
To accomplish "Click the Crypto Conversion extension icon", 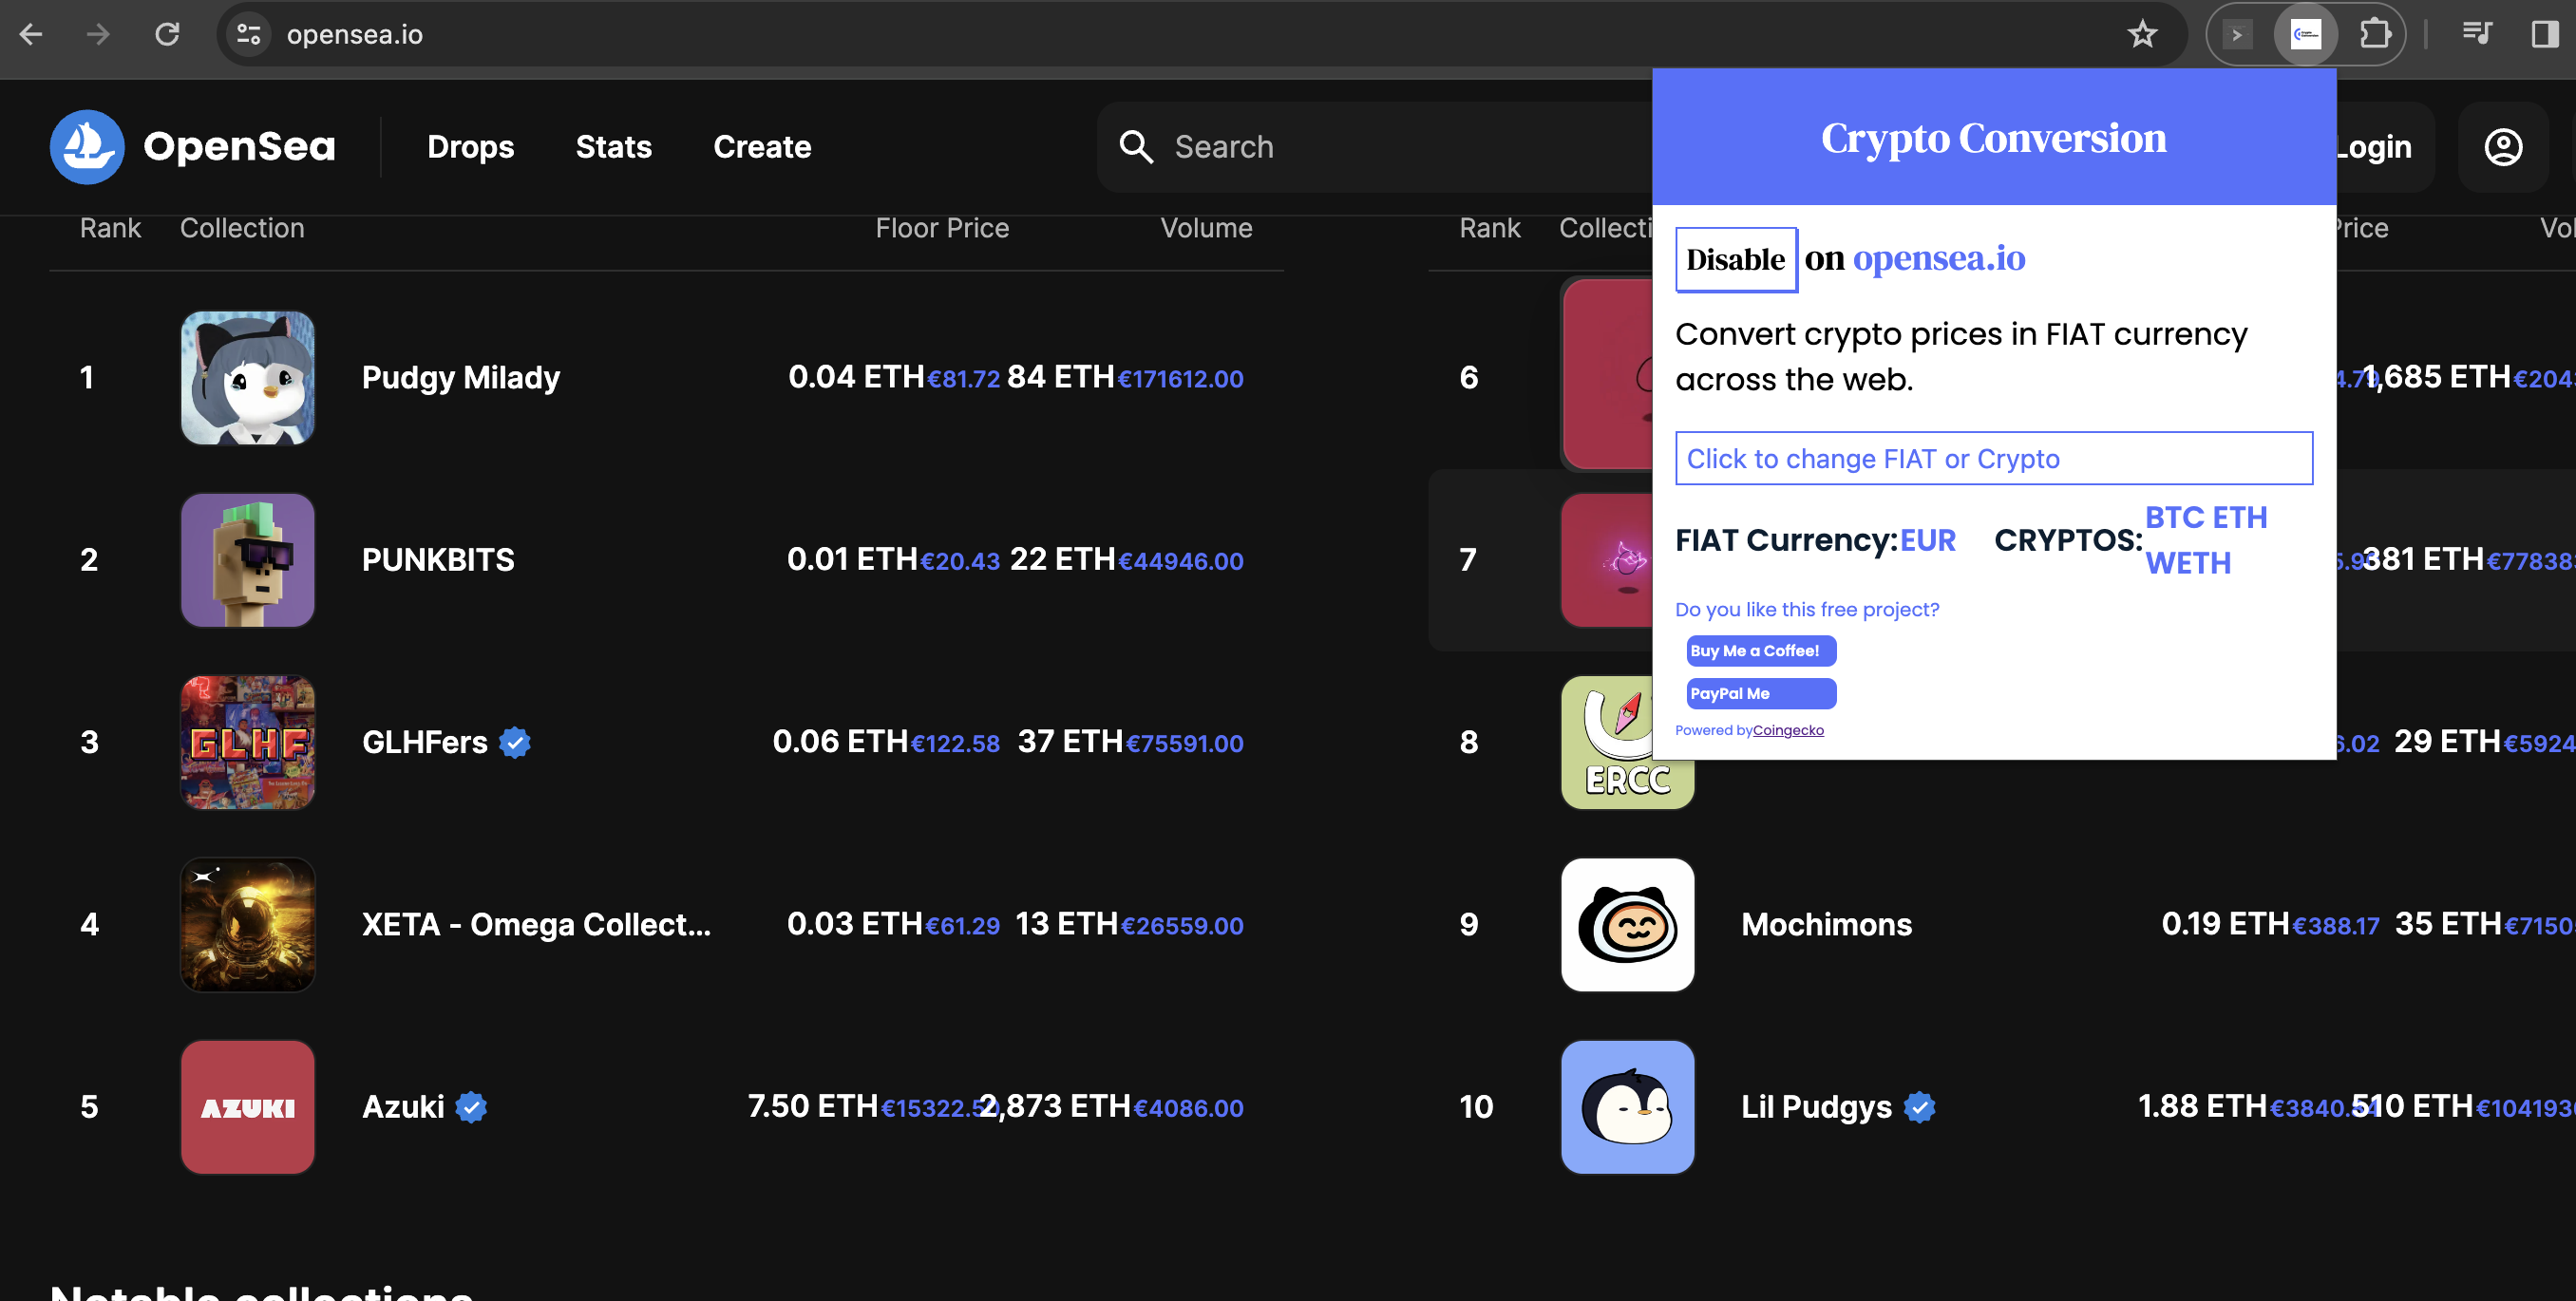I will 2305,34.
